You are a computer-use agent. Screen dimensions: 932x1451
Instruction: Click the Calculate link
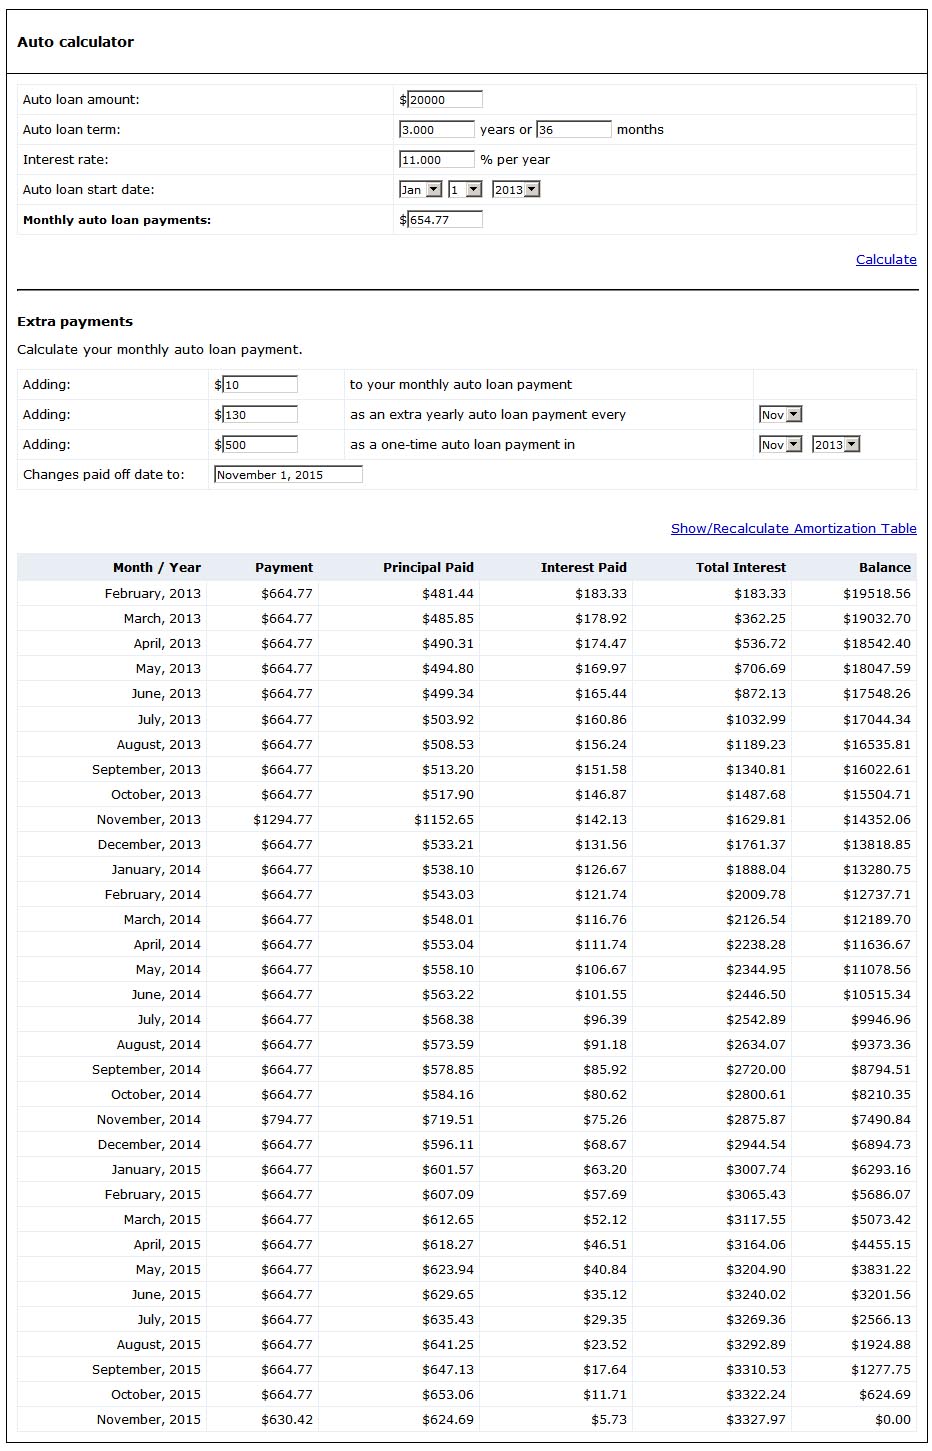tap(886, 259)
